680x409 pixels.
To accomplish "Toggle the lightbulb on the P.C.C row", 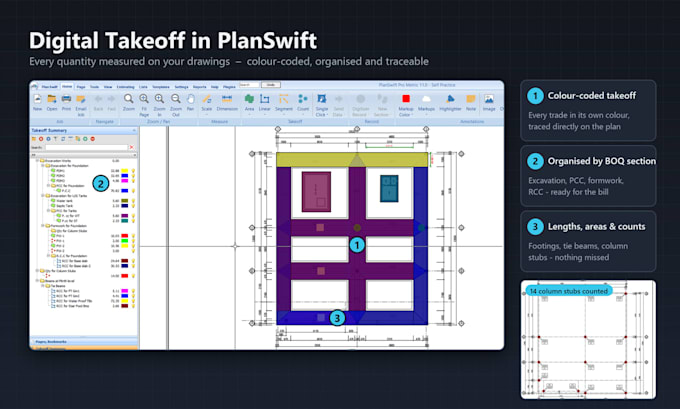I will pos(133,190).
